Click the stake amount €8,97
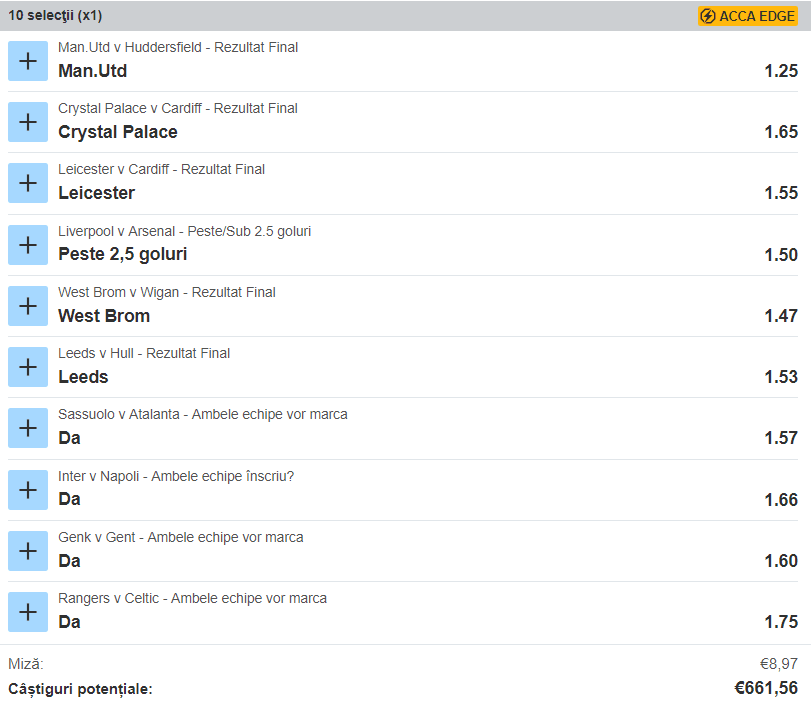 point(778,664)
